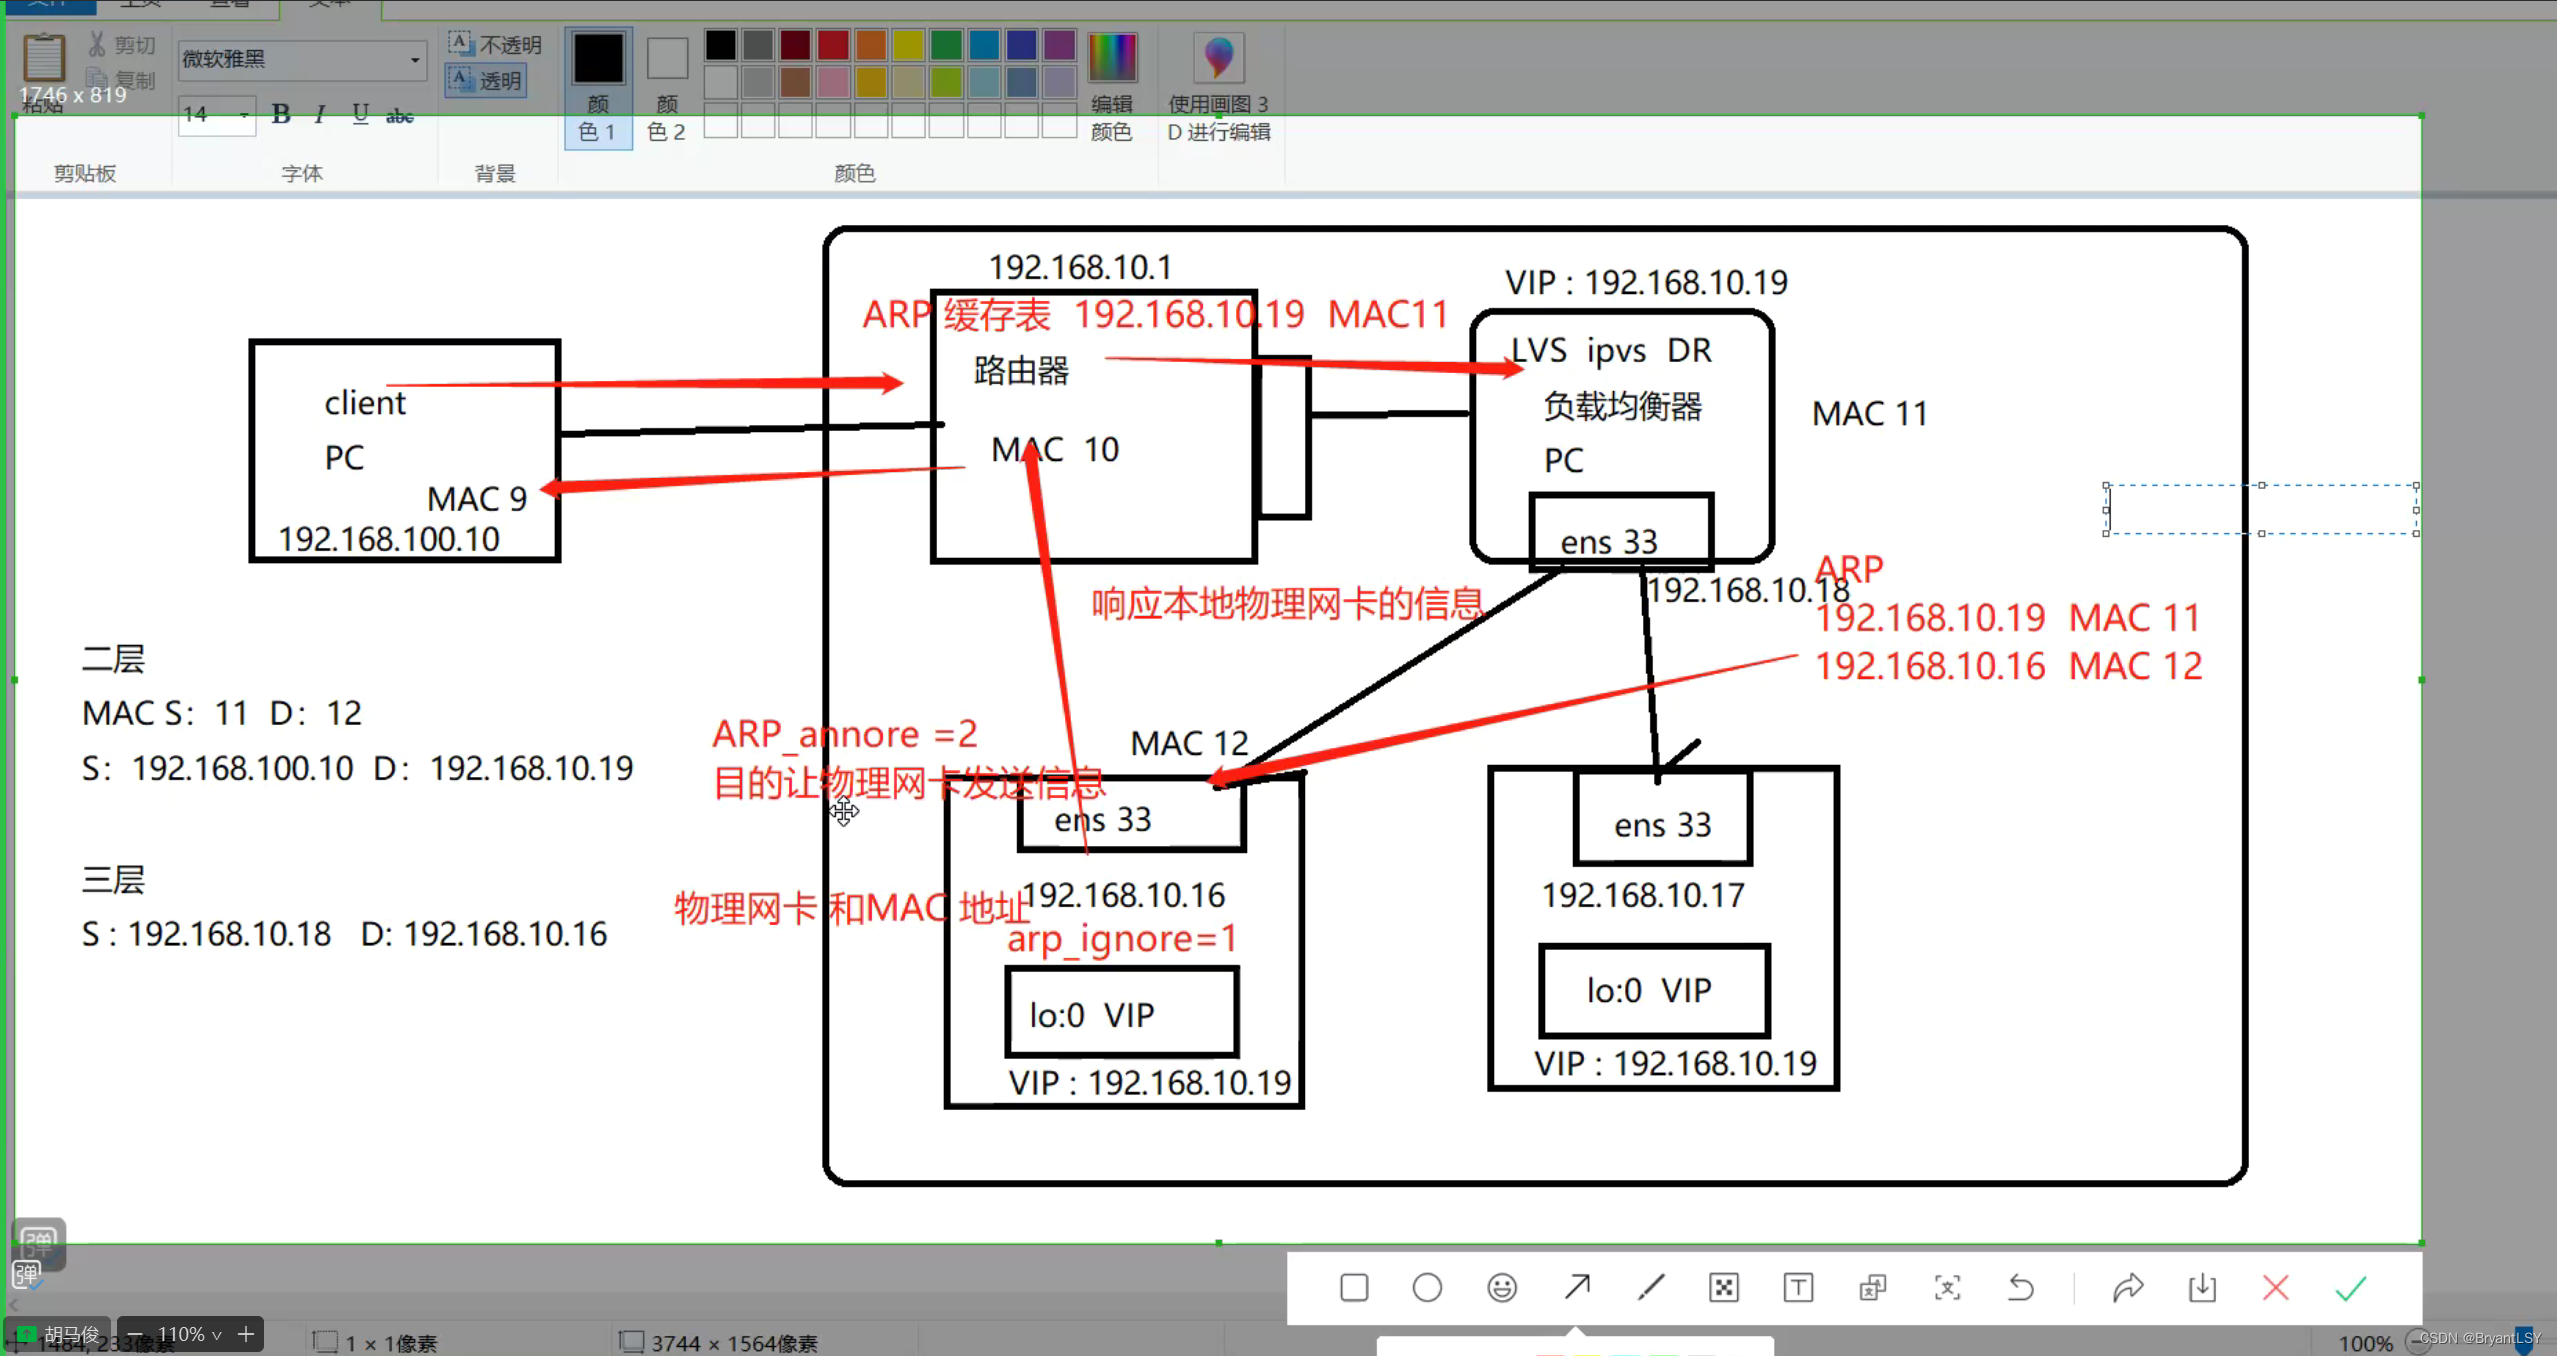Select the 颜色 2 color slot
Image resolution: width=2558 pixels, height=1356 pixels.
667,88
